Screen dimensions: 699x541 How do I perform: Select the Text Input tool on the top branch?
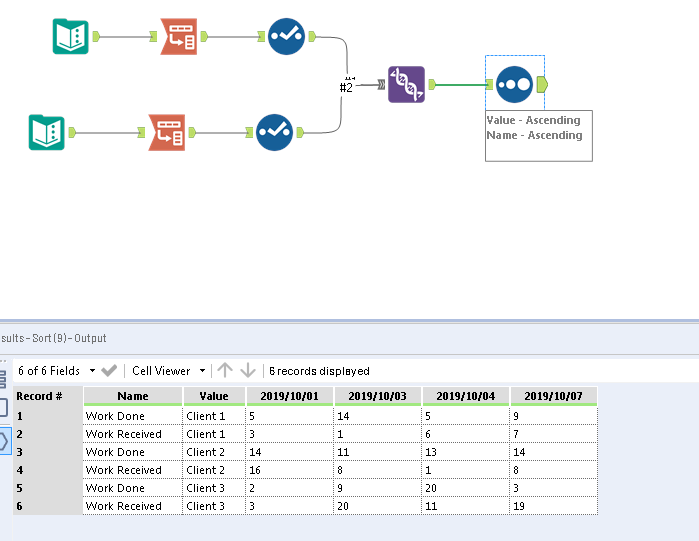point(70,37)
